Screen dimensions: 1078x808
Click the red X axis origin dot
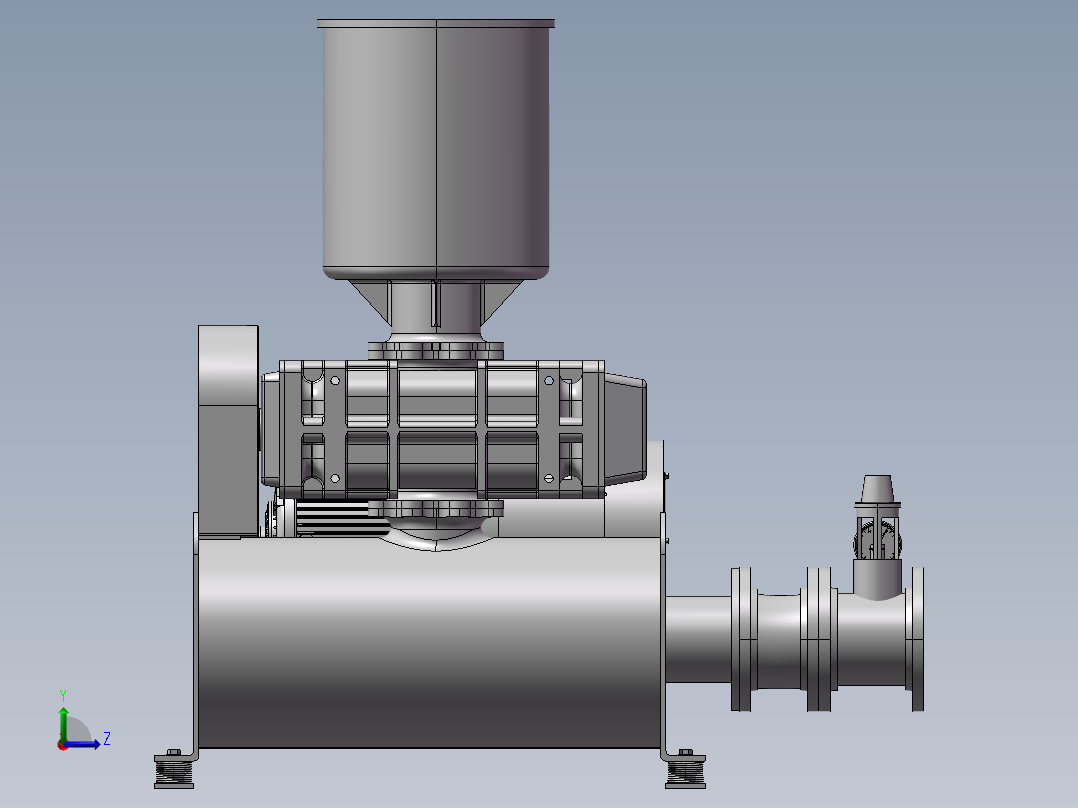pos(63,745)
